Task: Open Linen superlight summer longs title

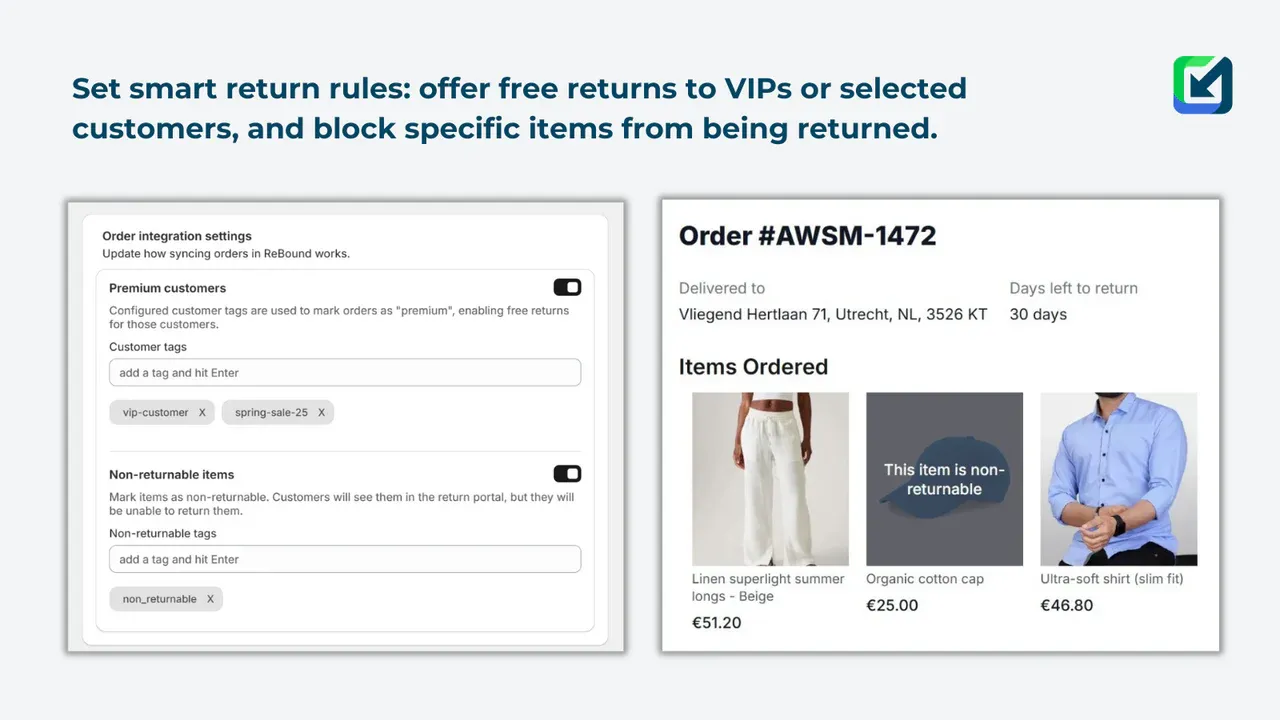Action: click(x=767, y=588)
